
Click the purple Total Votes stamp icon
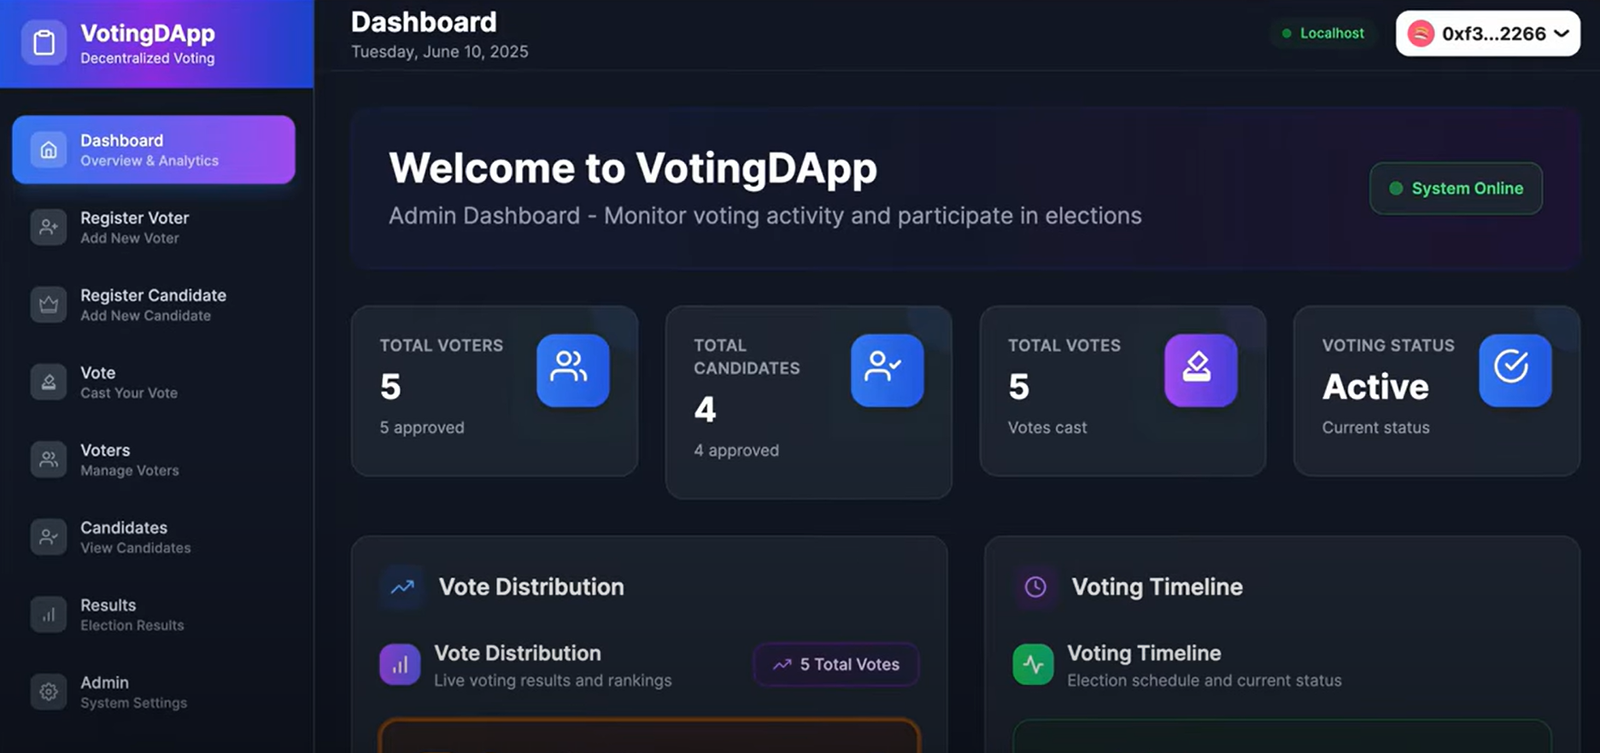1201,370
